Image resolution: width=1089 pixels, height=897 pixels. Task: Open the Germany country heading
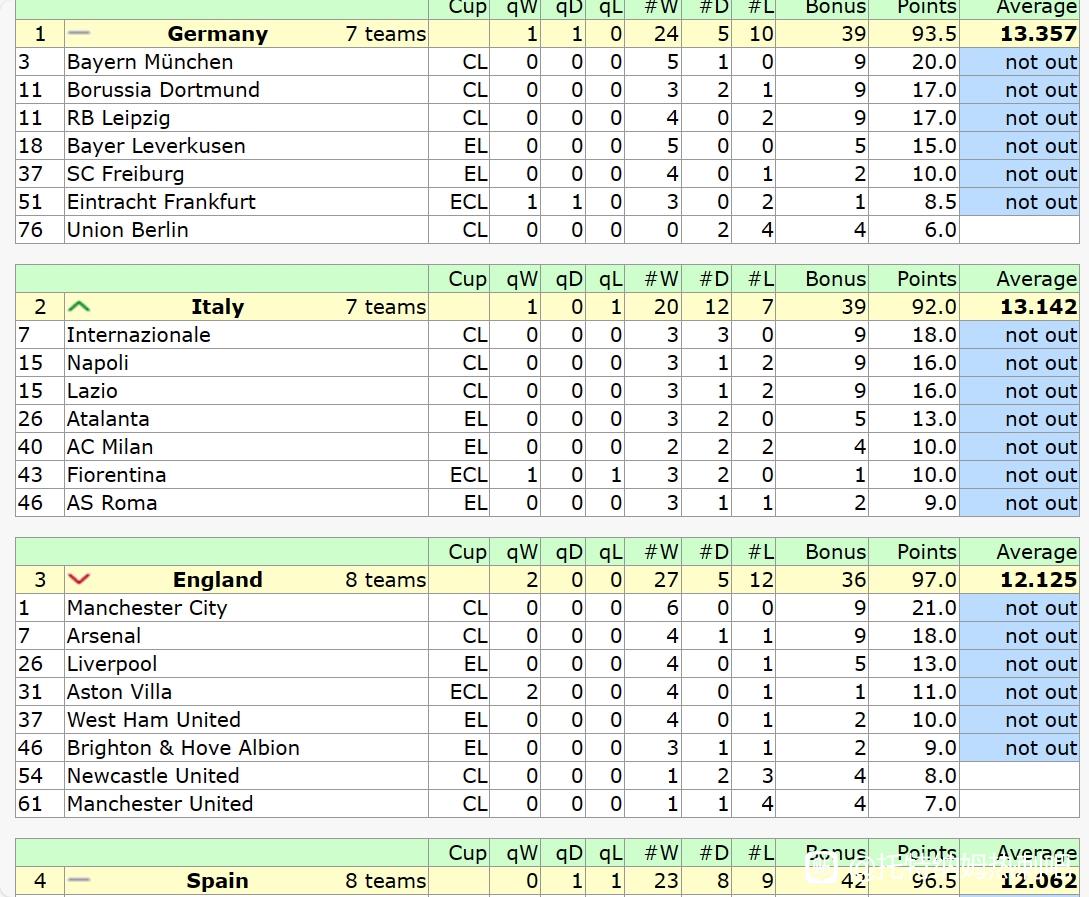(x=217, y=33)
